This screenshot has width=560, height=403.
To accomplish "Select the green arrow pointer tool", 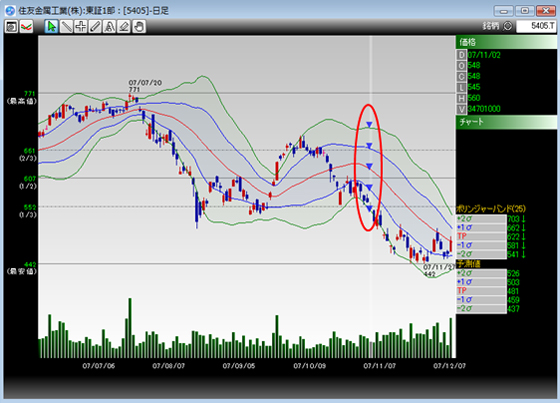I will 51,26.
